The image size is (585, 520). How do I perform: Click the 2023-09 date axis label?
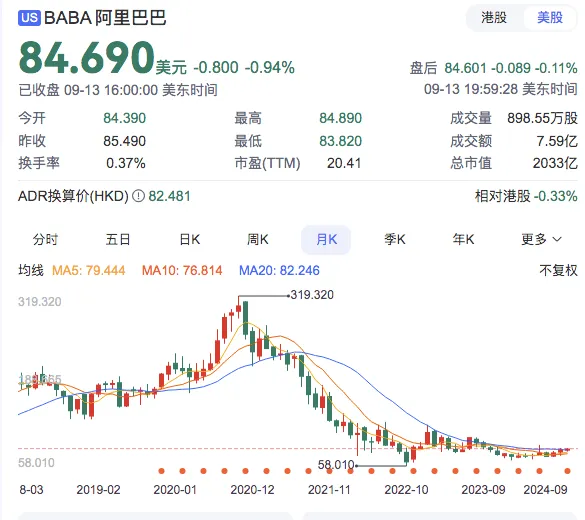coord(483,489)
